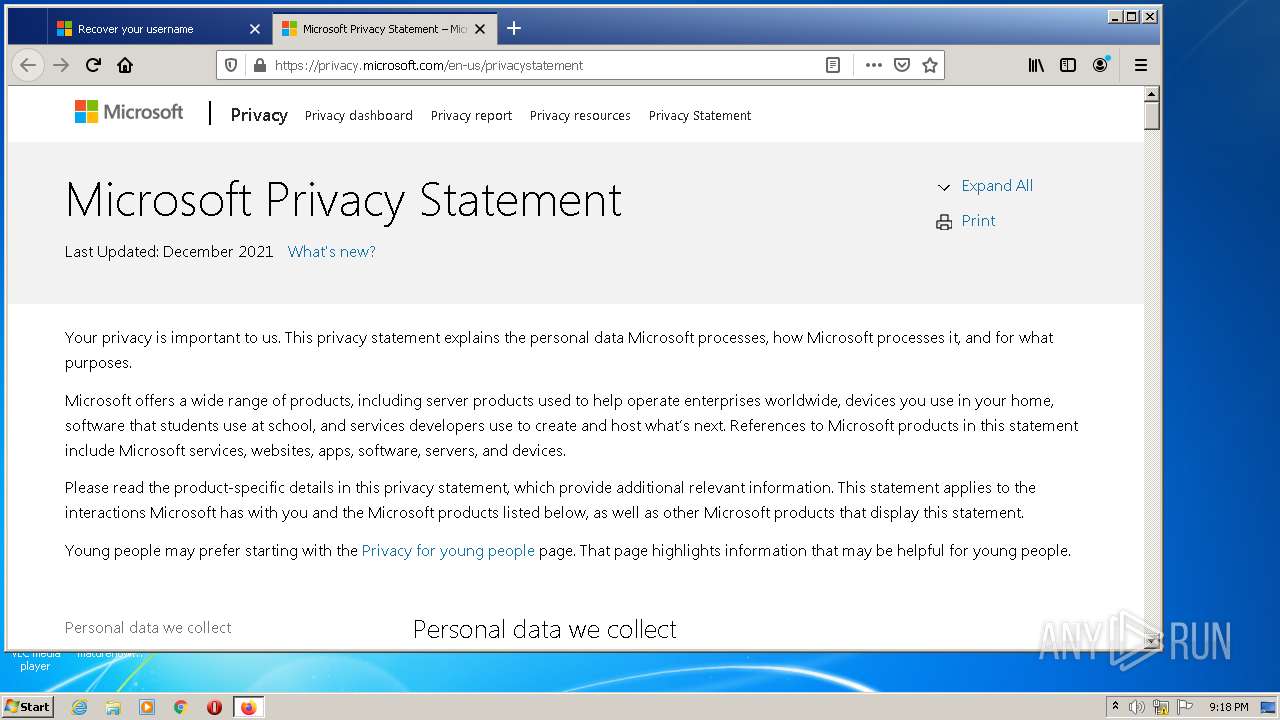The image size is (1280, 720).
Task: Click the forward navigation arrow
Action: coord(61,65)
